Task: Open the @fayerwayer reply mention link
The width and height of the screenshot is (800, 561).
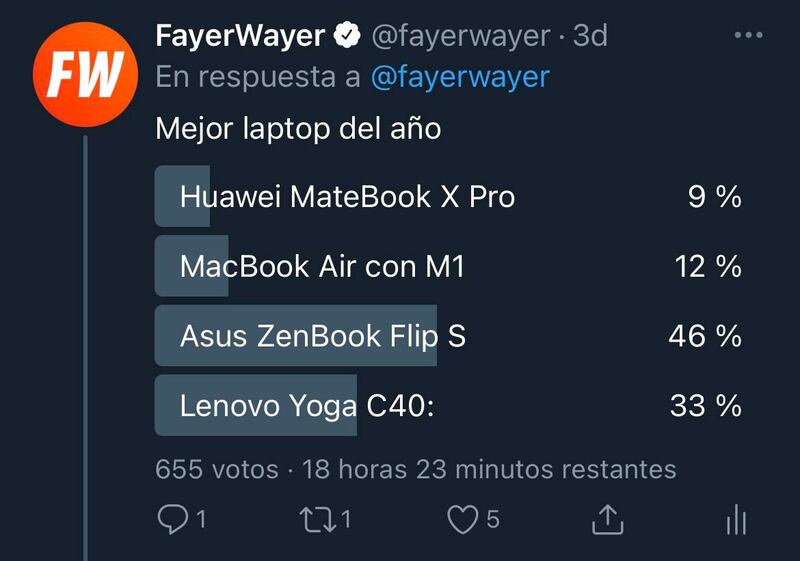Action: point(460,77)
